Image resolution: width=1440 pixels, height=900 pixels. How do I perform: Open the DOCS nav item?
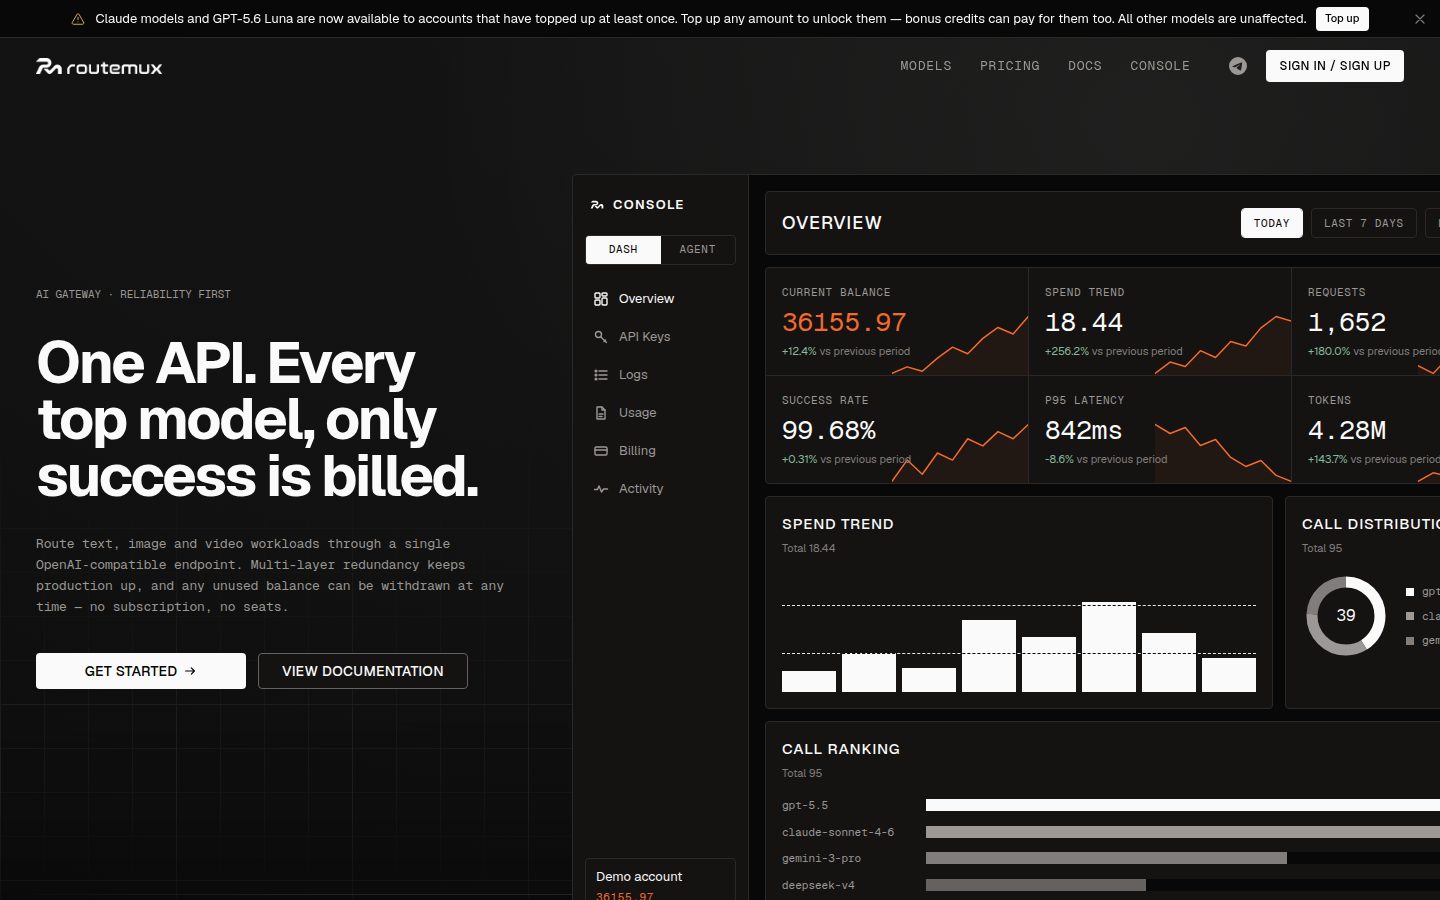(1085, 66)
